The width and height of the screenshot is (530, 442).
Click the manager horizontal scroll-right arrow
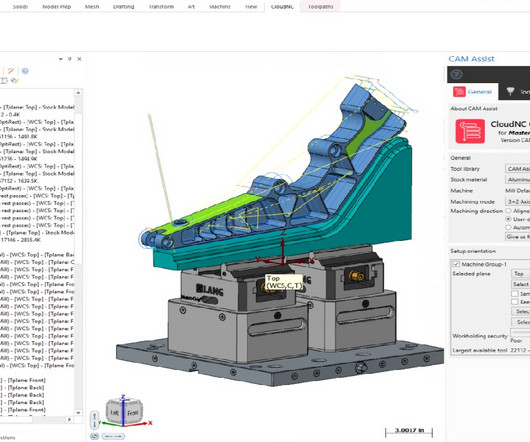click(69, 419)
